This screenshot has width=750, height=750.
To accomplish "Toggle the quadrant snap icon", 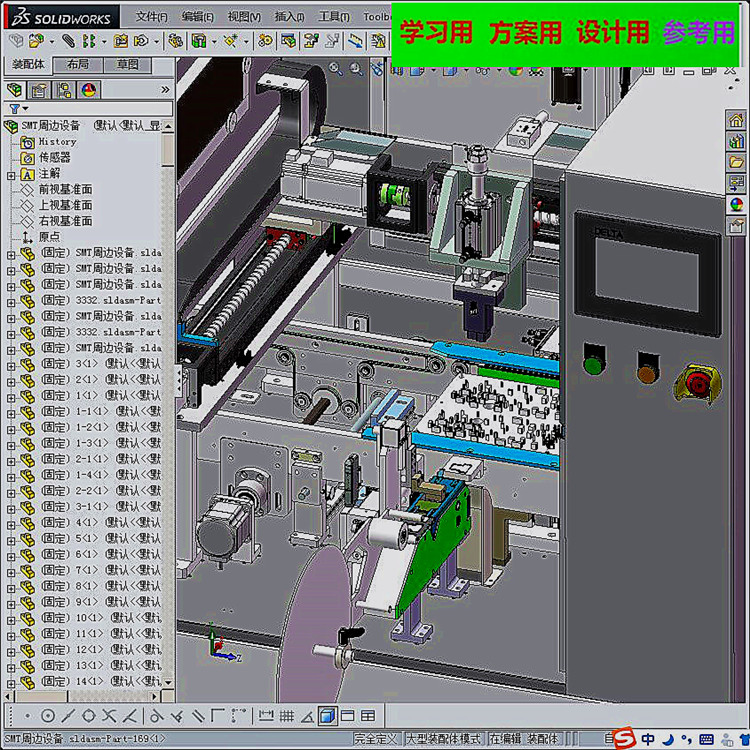I will point(89,716).
